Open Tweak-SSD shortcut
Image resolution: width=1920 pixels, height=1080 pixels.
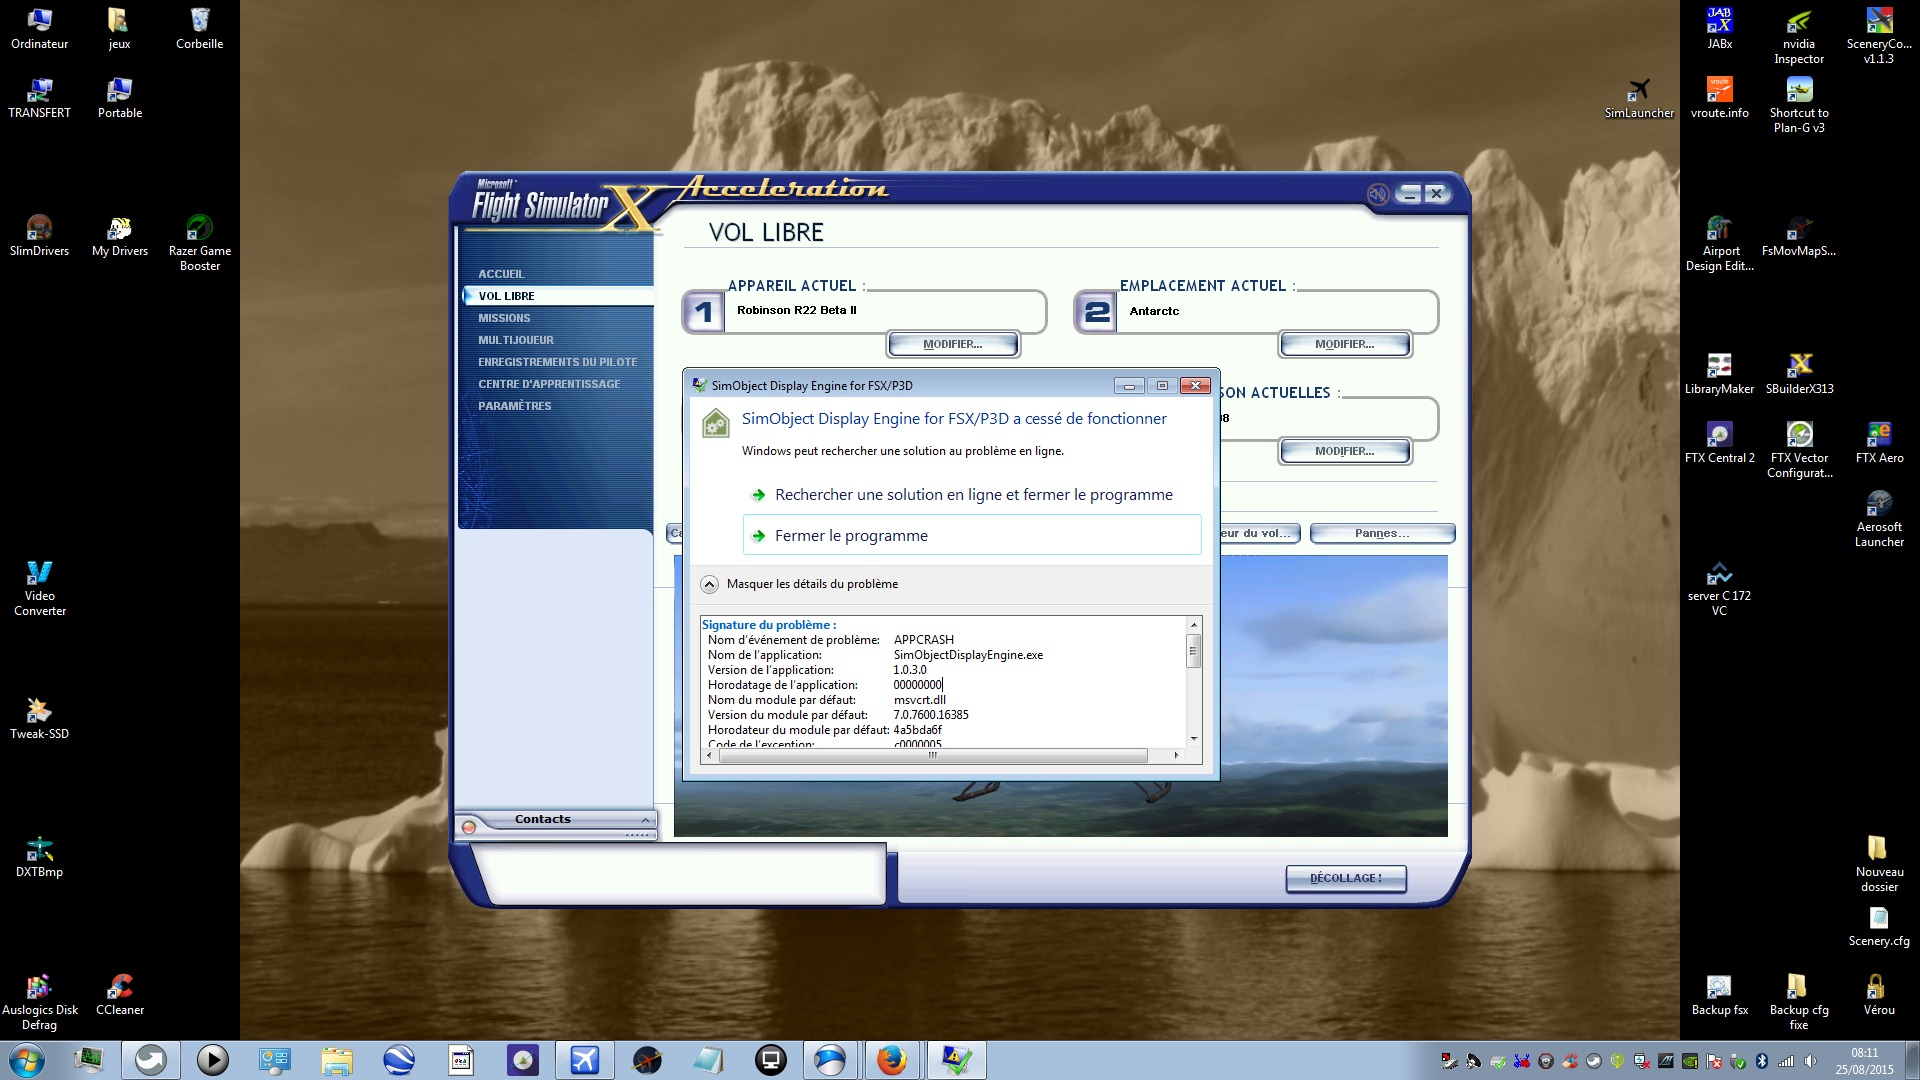pyautogui.click(x=39, y=719)
